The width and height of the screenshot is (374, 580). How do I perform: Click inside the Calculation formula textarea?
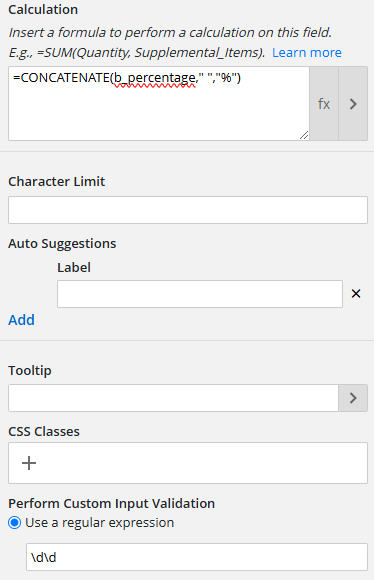point(159,104)
